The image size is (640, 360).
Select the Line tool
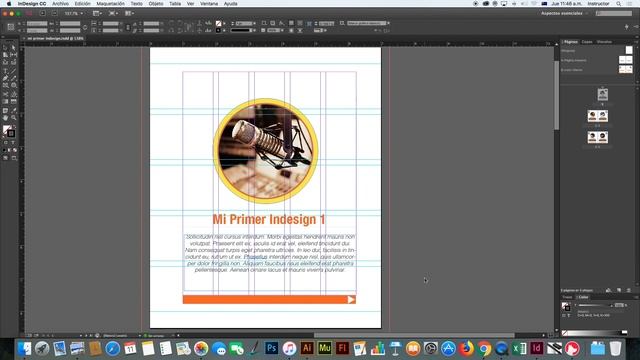[13, 71]
